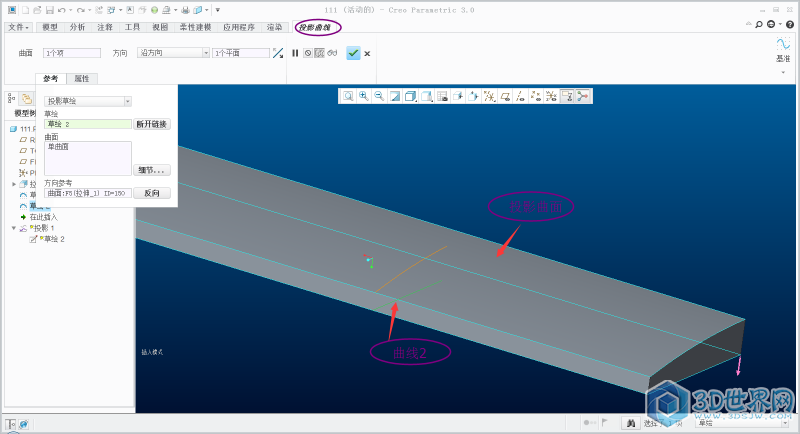This screenshot has width=800, height=434.
Task: Open the Undo history dropdown arrow
Action: coord(70,10)
